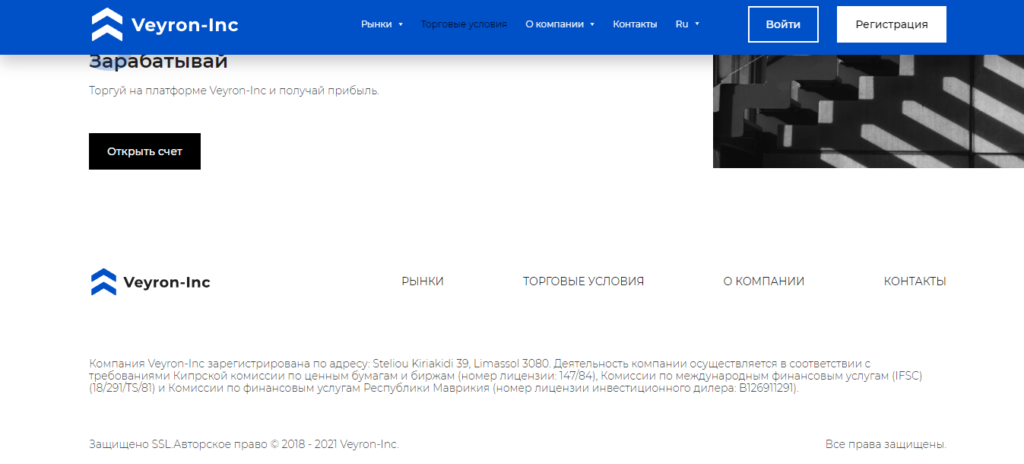Click the Войти button
1024x464 pixels.
pyautogui.click(x=783, y=24)
